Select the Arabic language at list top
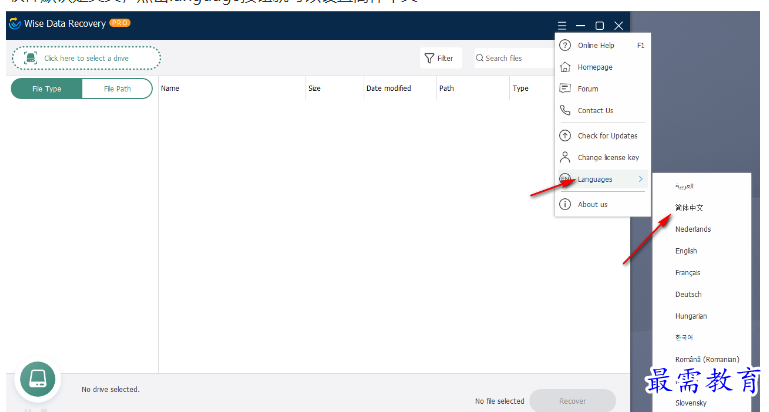 [684, 186]
